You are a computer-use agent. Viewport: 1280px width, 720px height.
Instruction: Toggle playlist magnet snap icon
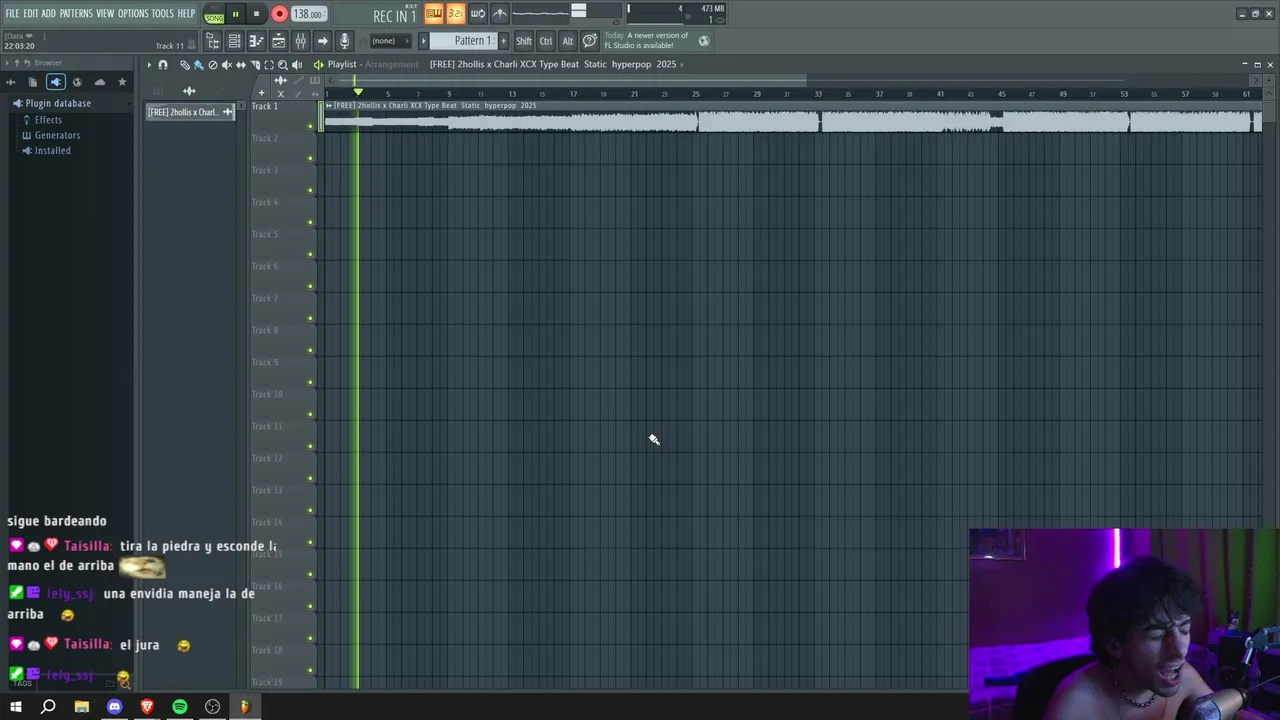163,65
